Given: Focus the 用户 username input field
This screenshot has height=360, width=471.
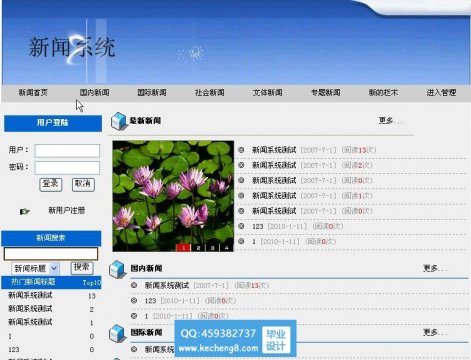Looking at the screenshot, I should 67,151.
